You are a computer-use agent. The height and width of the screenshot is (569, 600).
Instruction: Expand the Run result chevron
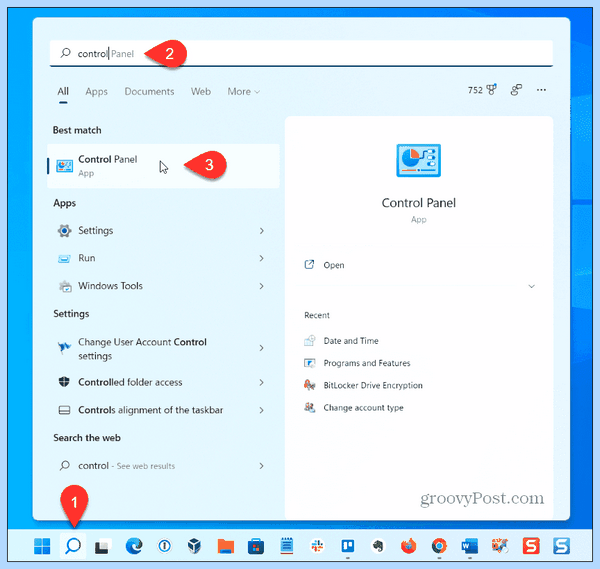[x=262, y=258]
